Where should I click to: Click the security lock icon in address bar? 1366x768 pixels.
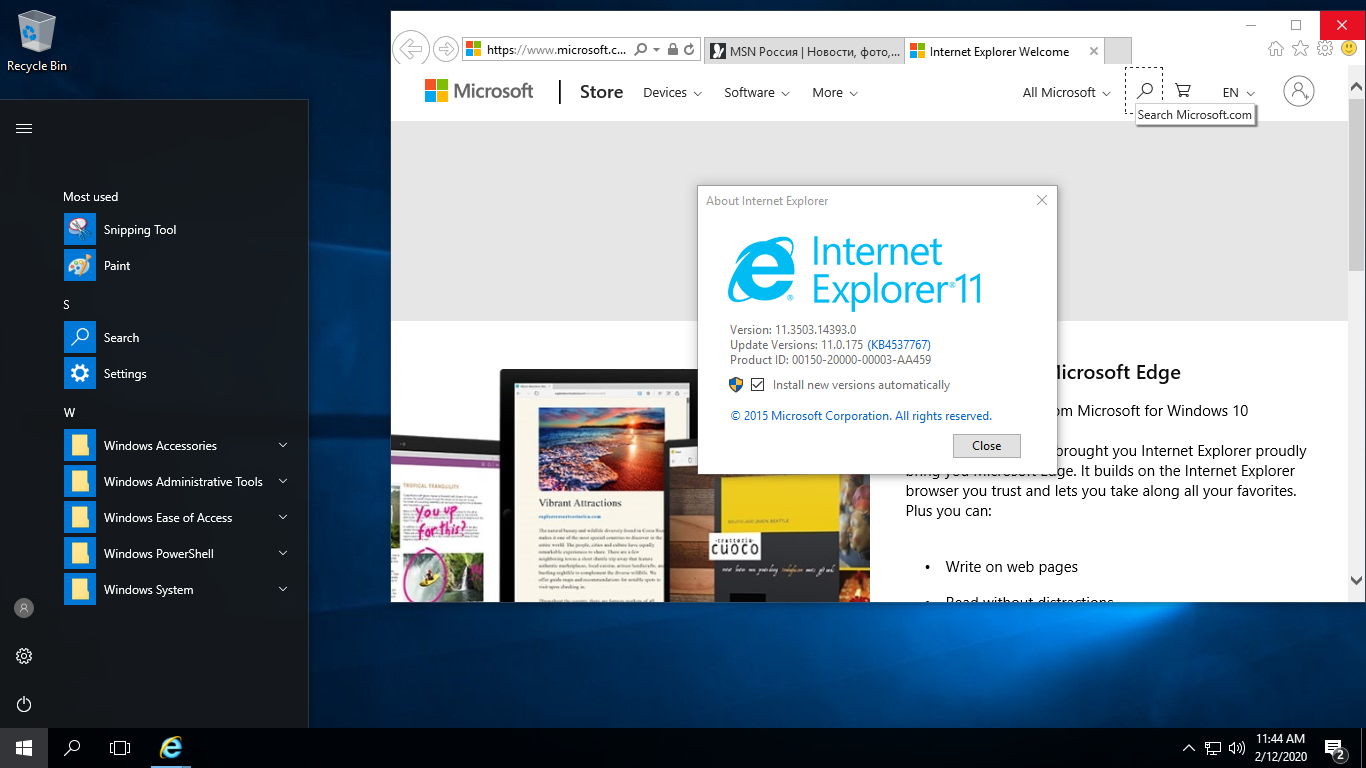coord(673,49)
